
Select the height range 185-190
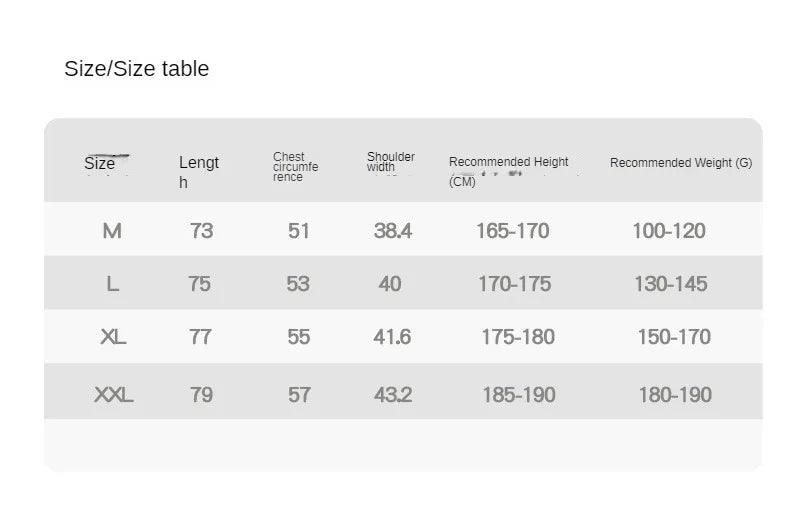pyautogui.click(x=519, y=395)
